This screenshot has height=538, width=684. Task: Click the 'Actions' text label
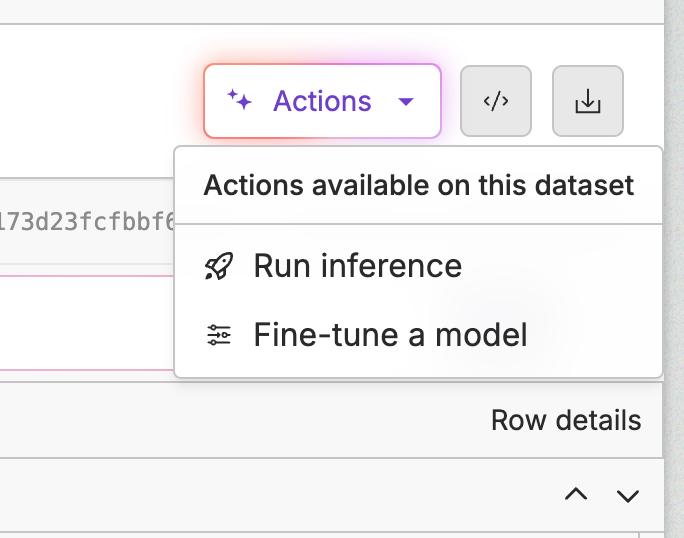322,101
